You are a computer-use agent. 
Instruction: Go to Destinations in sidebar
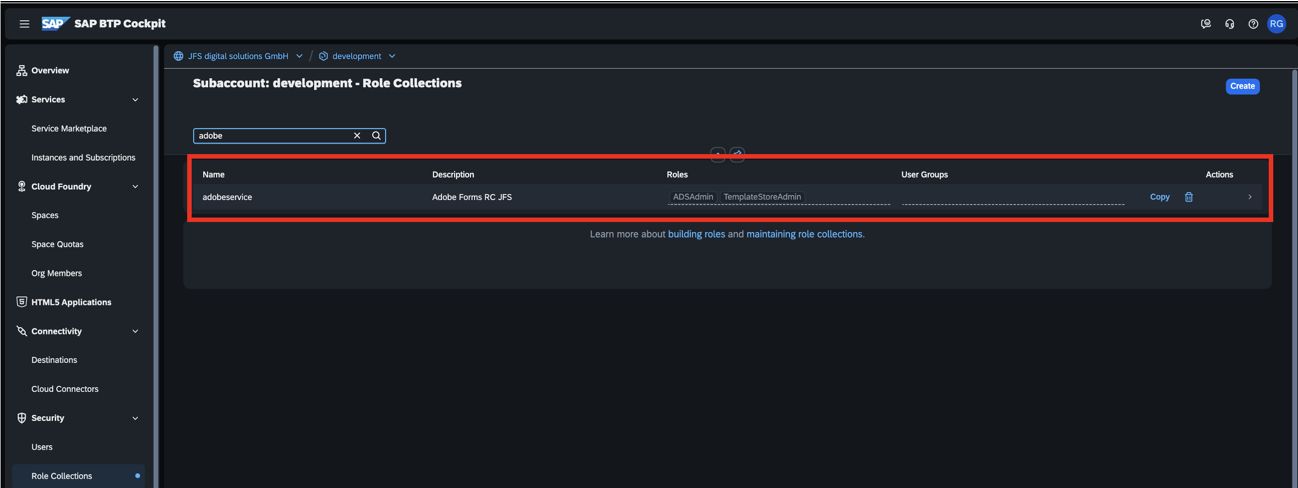[54, 360]
